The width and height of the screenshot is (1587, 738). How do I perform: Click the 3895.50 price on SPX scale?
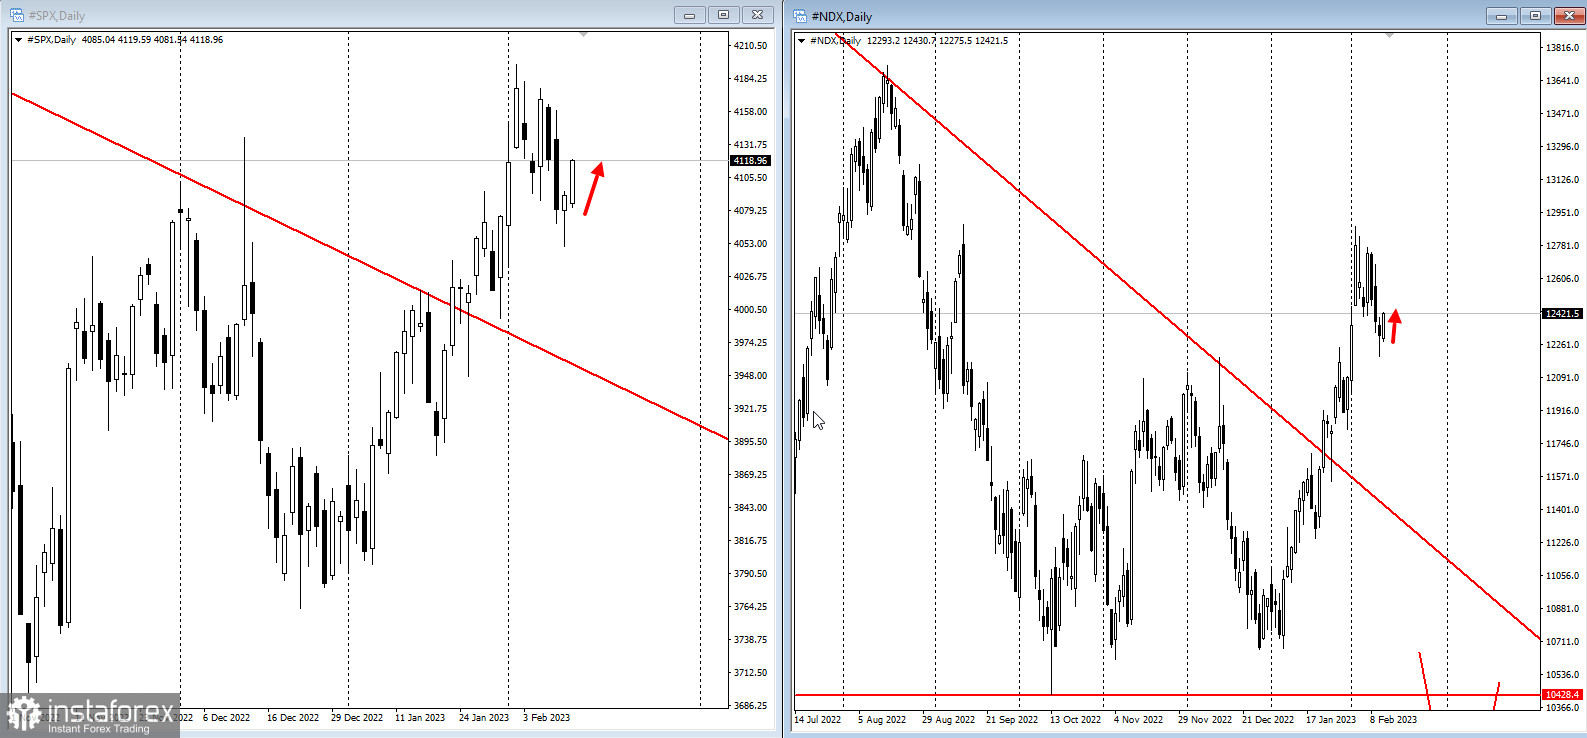coord(750,442)
